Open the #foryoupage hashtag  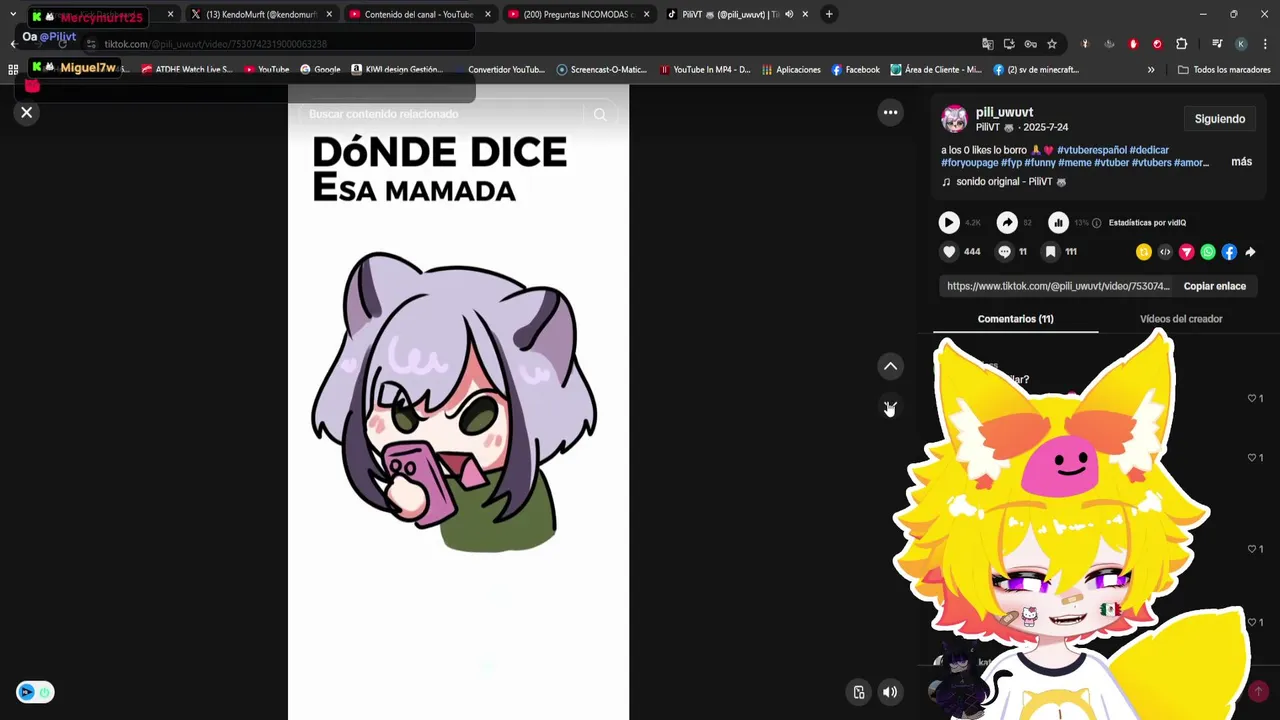(969, 162)
